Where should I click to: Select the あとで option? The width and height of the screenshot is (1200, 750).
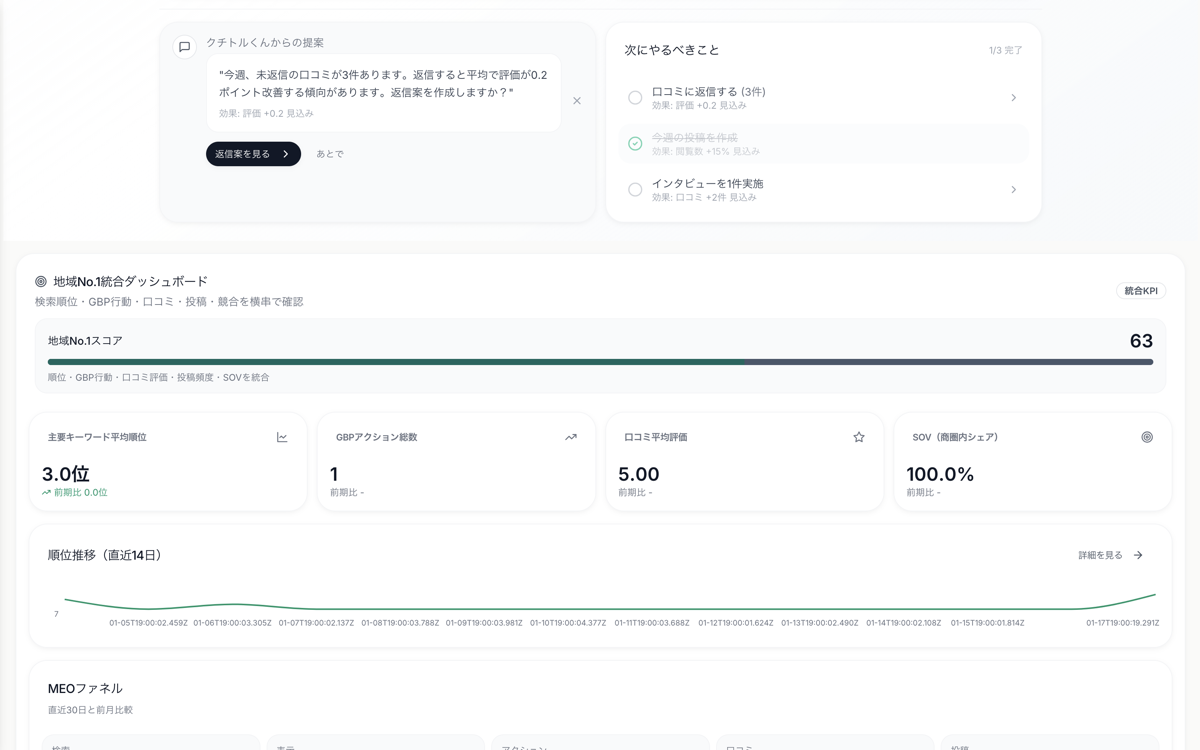point(330,154)
